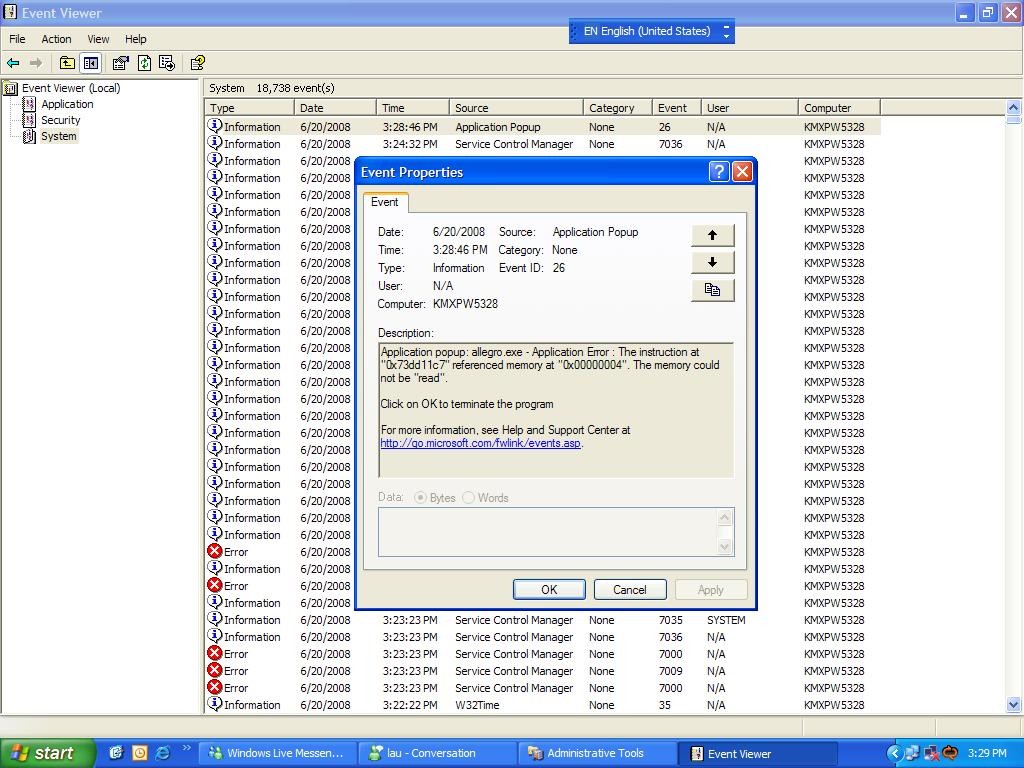Select the Application log in the tree
Screen dimensions: 1024x768
coord(67,104)
